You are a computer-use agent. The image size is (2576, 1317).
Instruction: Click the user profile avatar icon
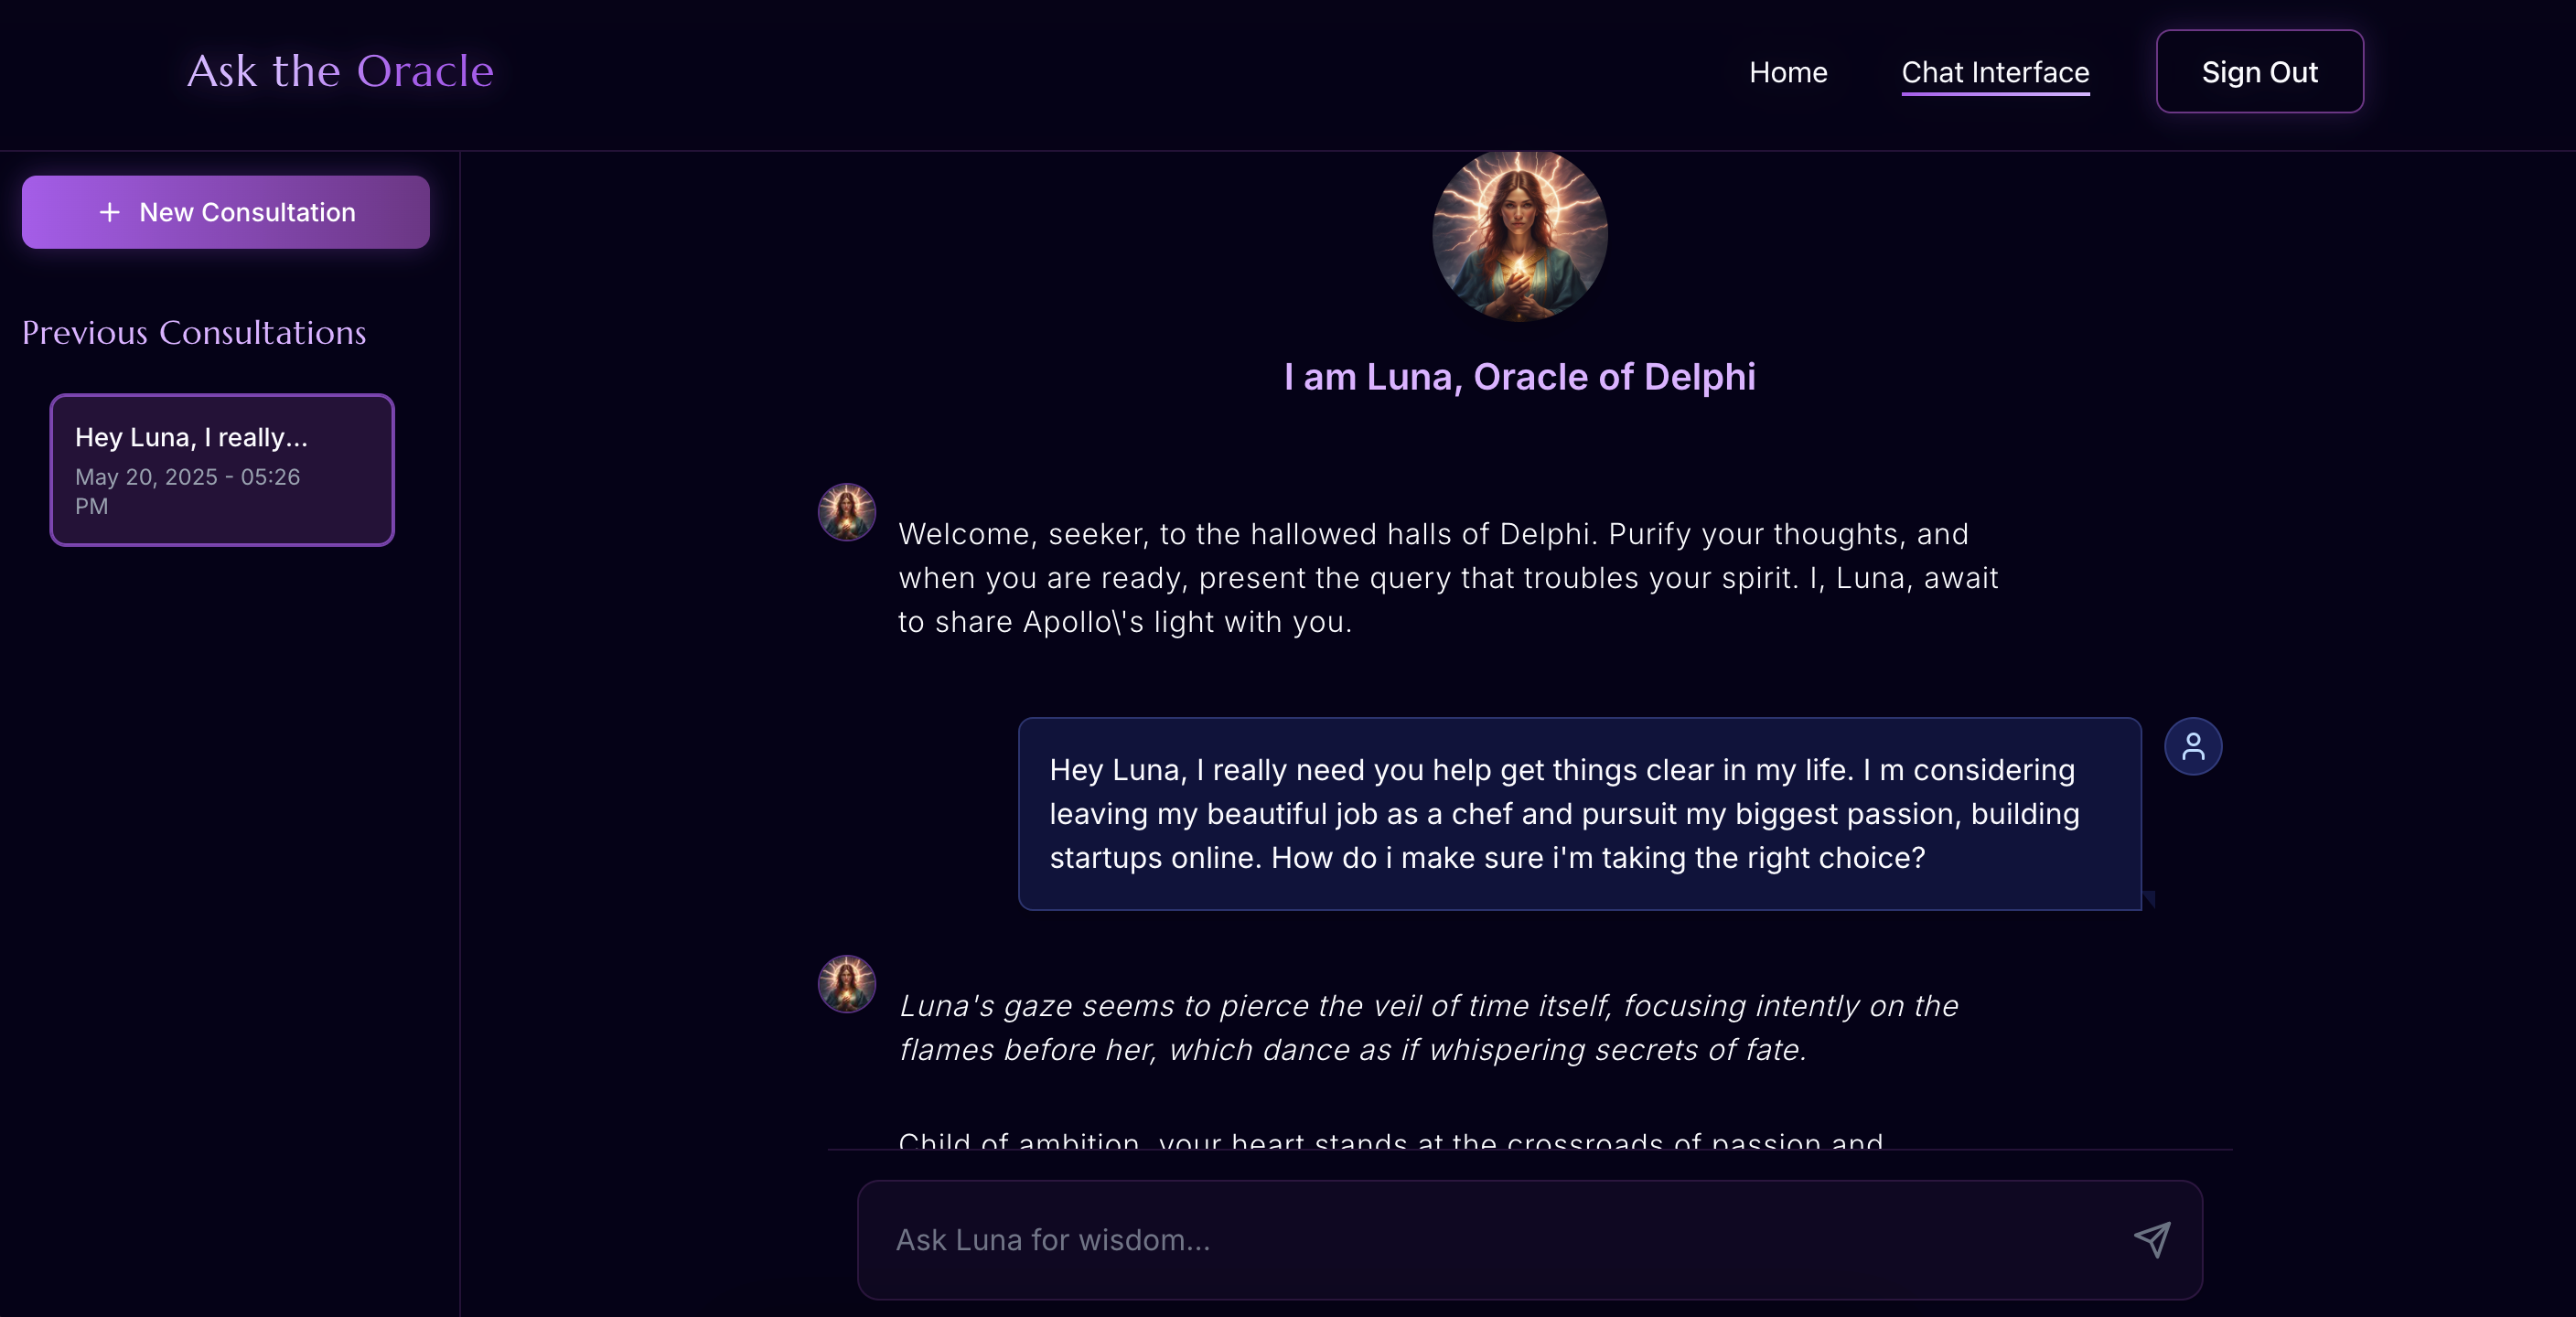point(2192,746)
